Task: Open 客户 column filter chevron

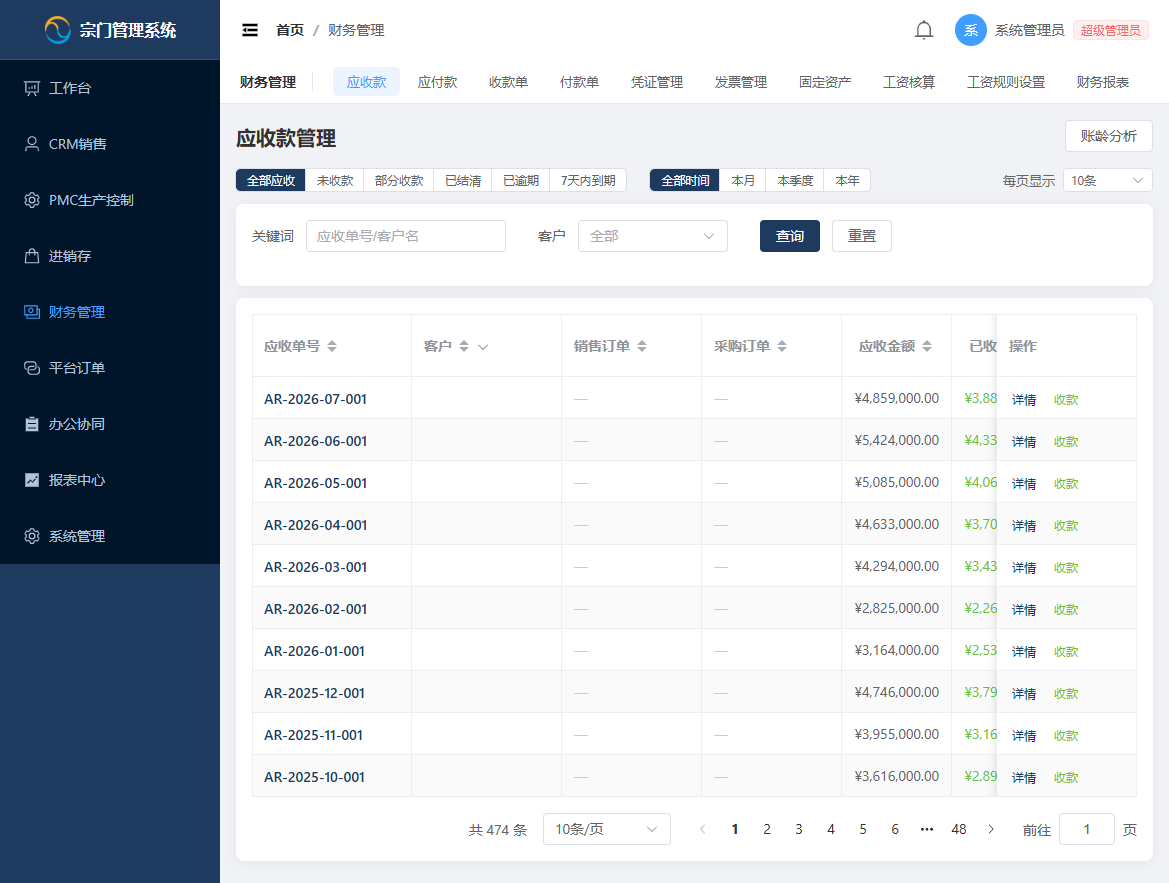Action: (x=483, y=347)
